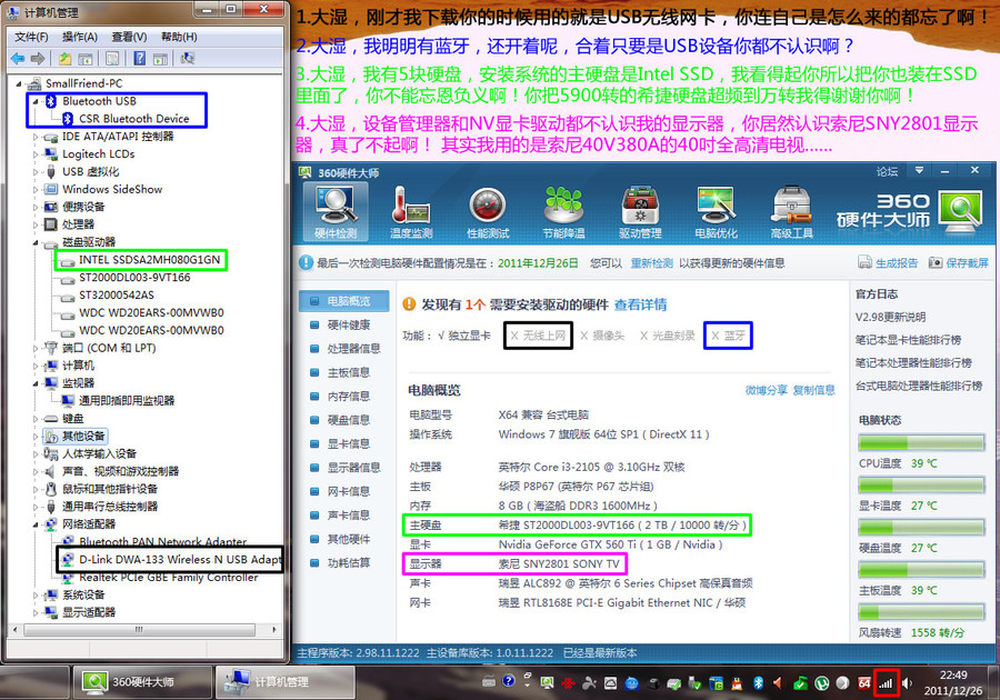The width and height of the screenshot is (1000, 700).
Task: Expand USB 虚拟化 node
Action: coord(36,172)
